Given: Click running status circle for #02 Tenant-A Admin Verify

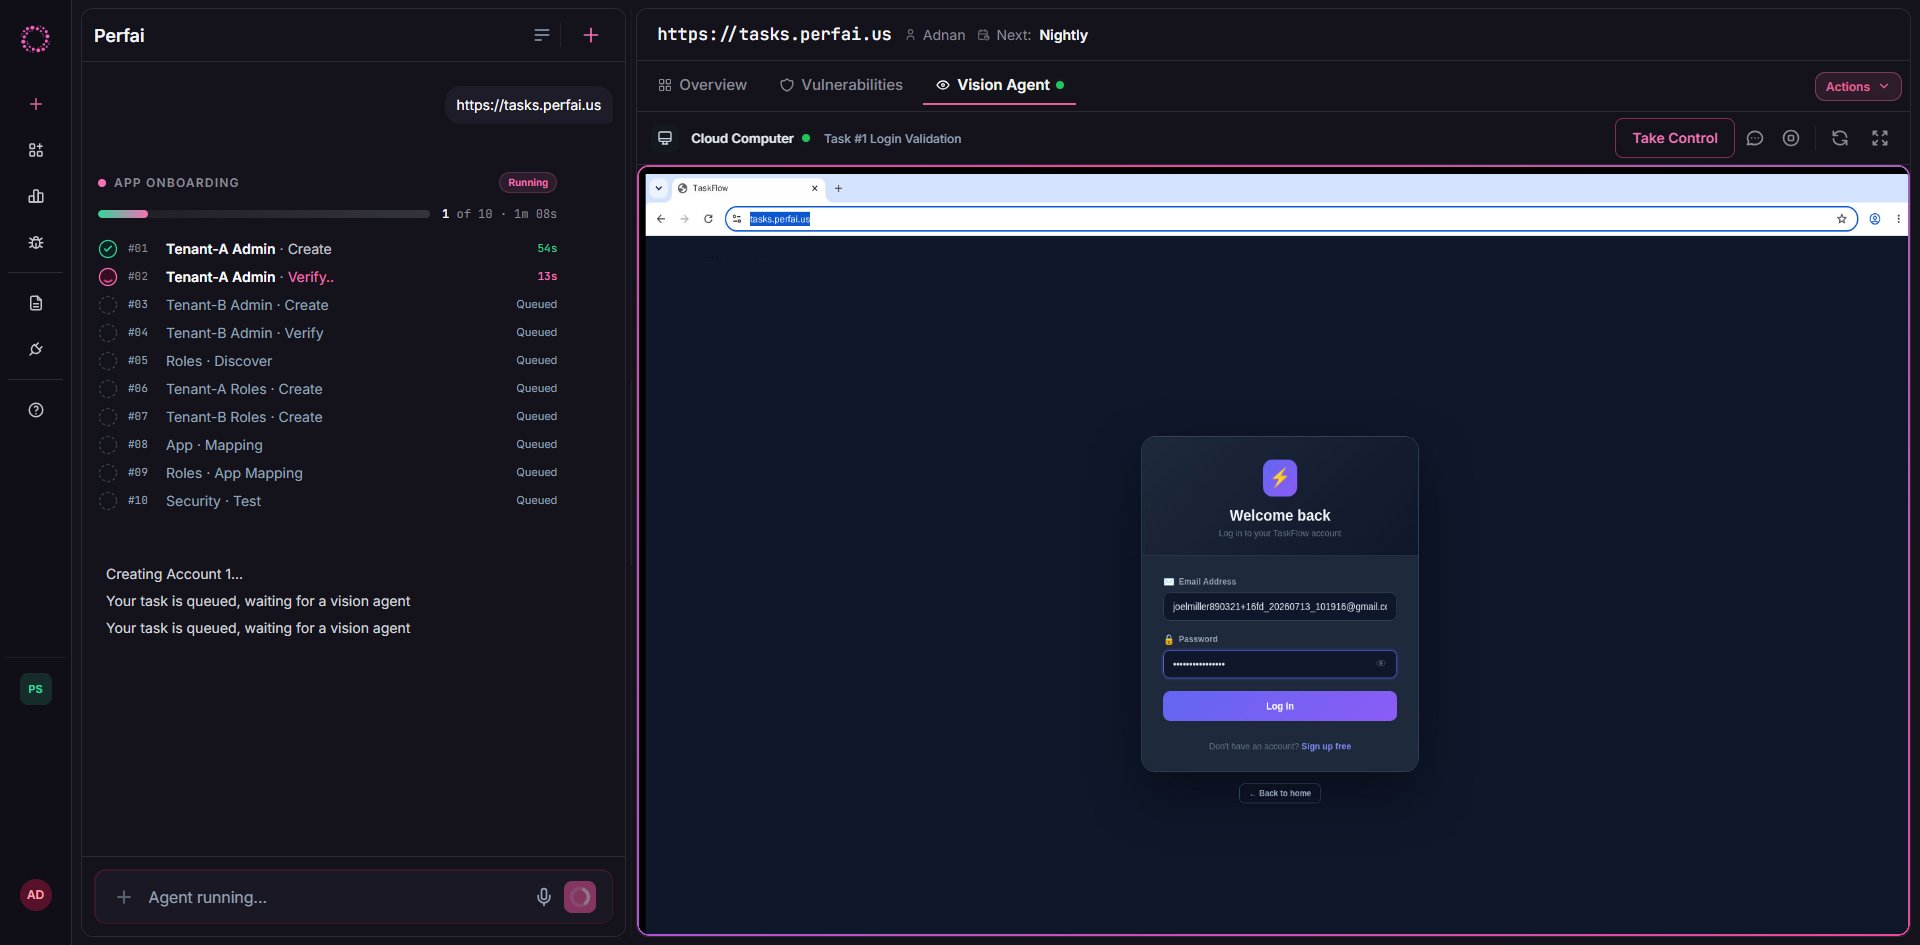Looking at the screenshot, I should tap(108, 277).
